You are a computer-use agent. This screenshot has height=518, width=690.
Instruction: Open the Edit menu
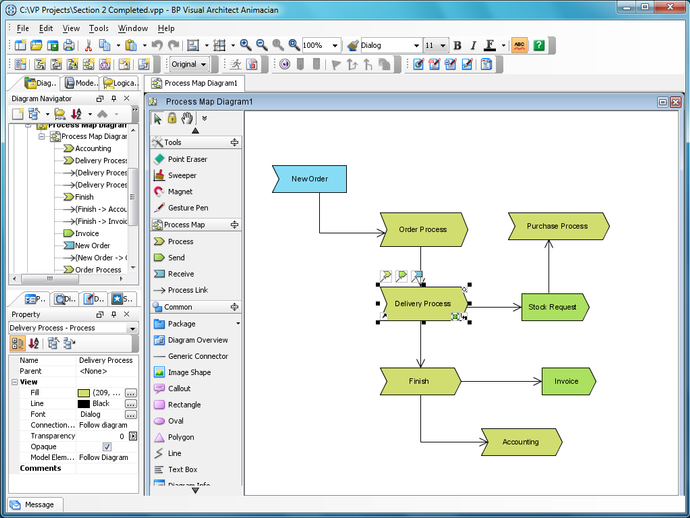[46, 28]
